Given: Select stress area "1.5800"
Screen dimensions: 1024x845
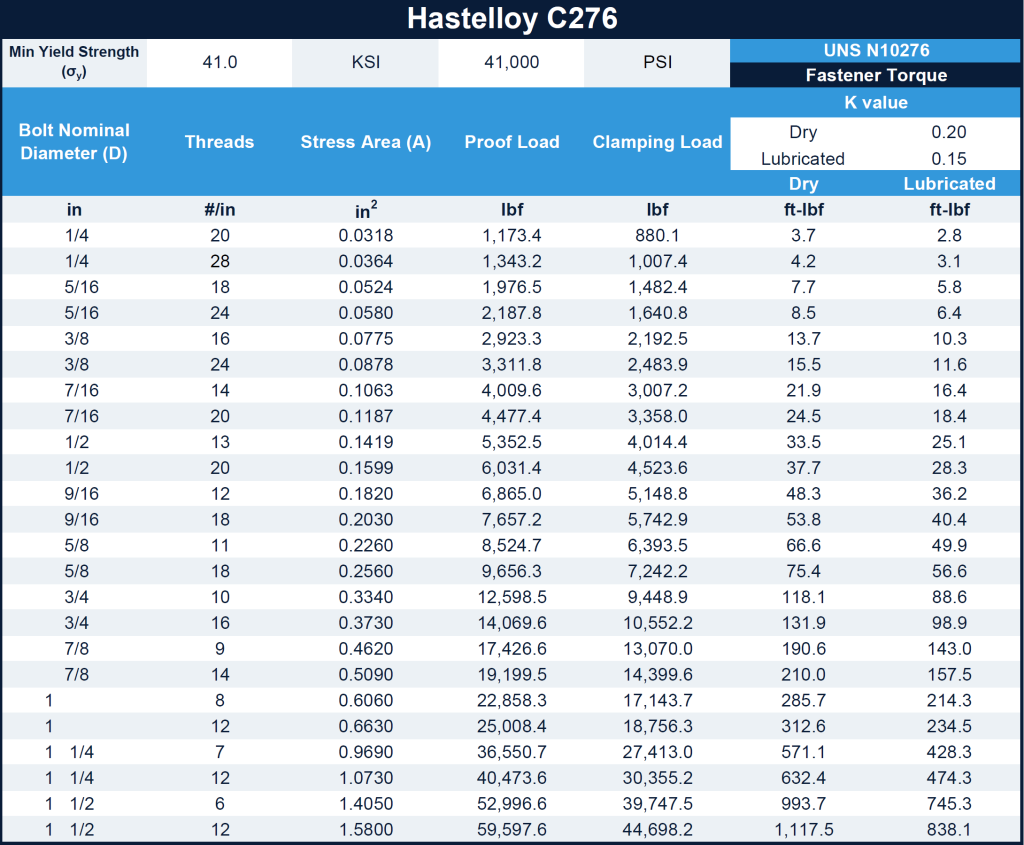Looking at the screenshot, I should [x=366, y=829].
